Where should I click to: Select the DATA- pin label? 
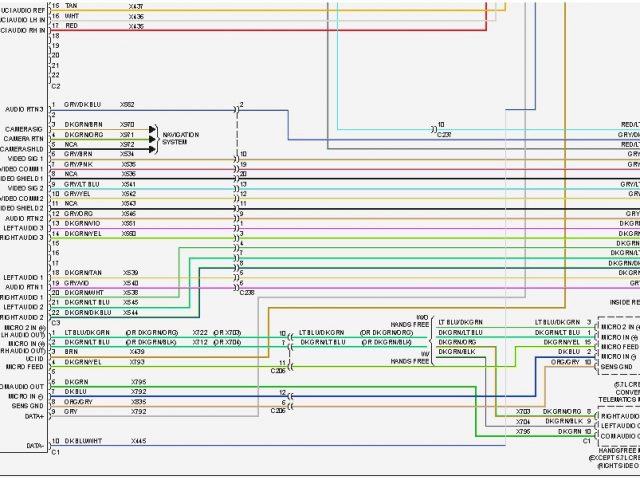point(34,444)
